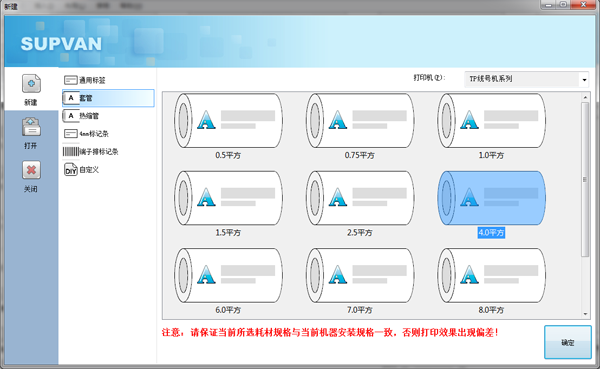Click the selected 4.0平方 text label

[x=491, y=232]
